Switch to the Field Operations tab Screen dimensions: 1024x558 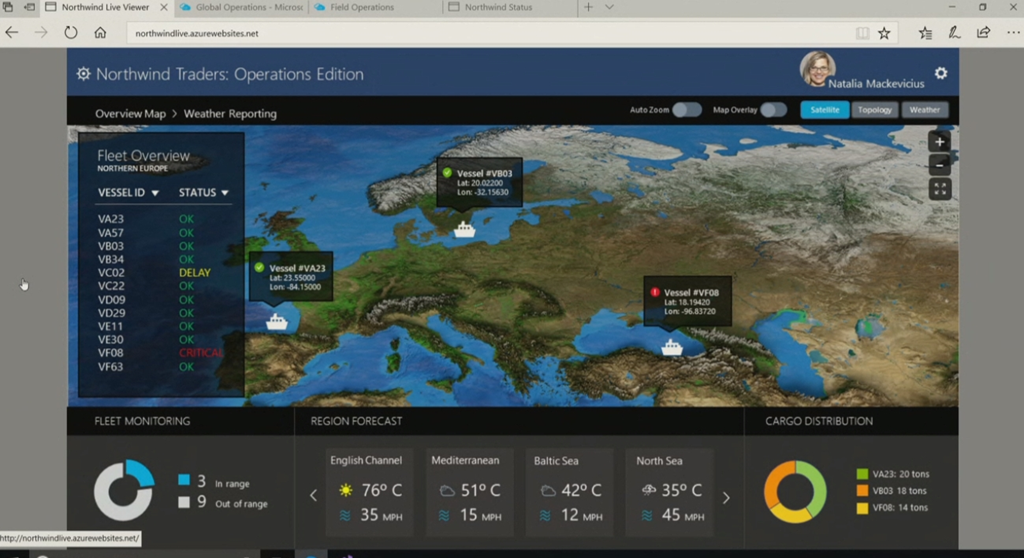coord(366,8)
